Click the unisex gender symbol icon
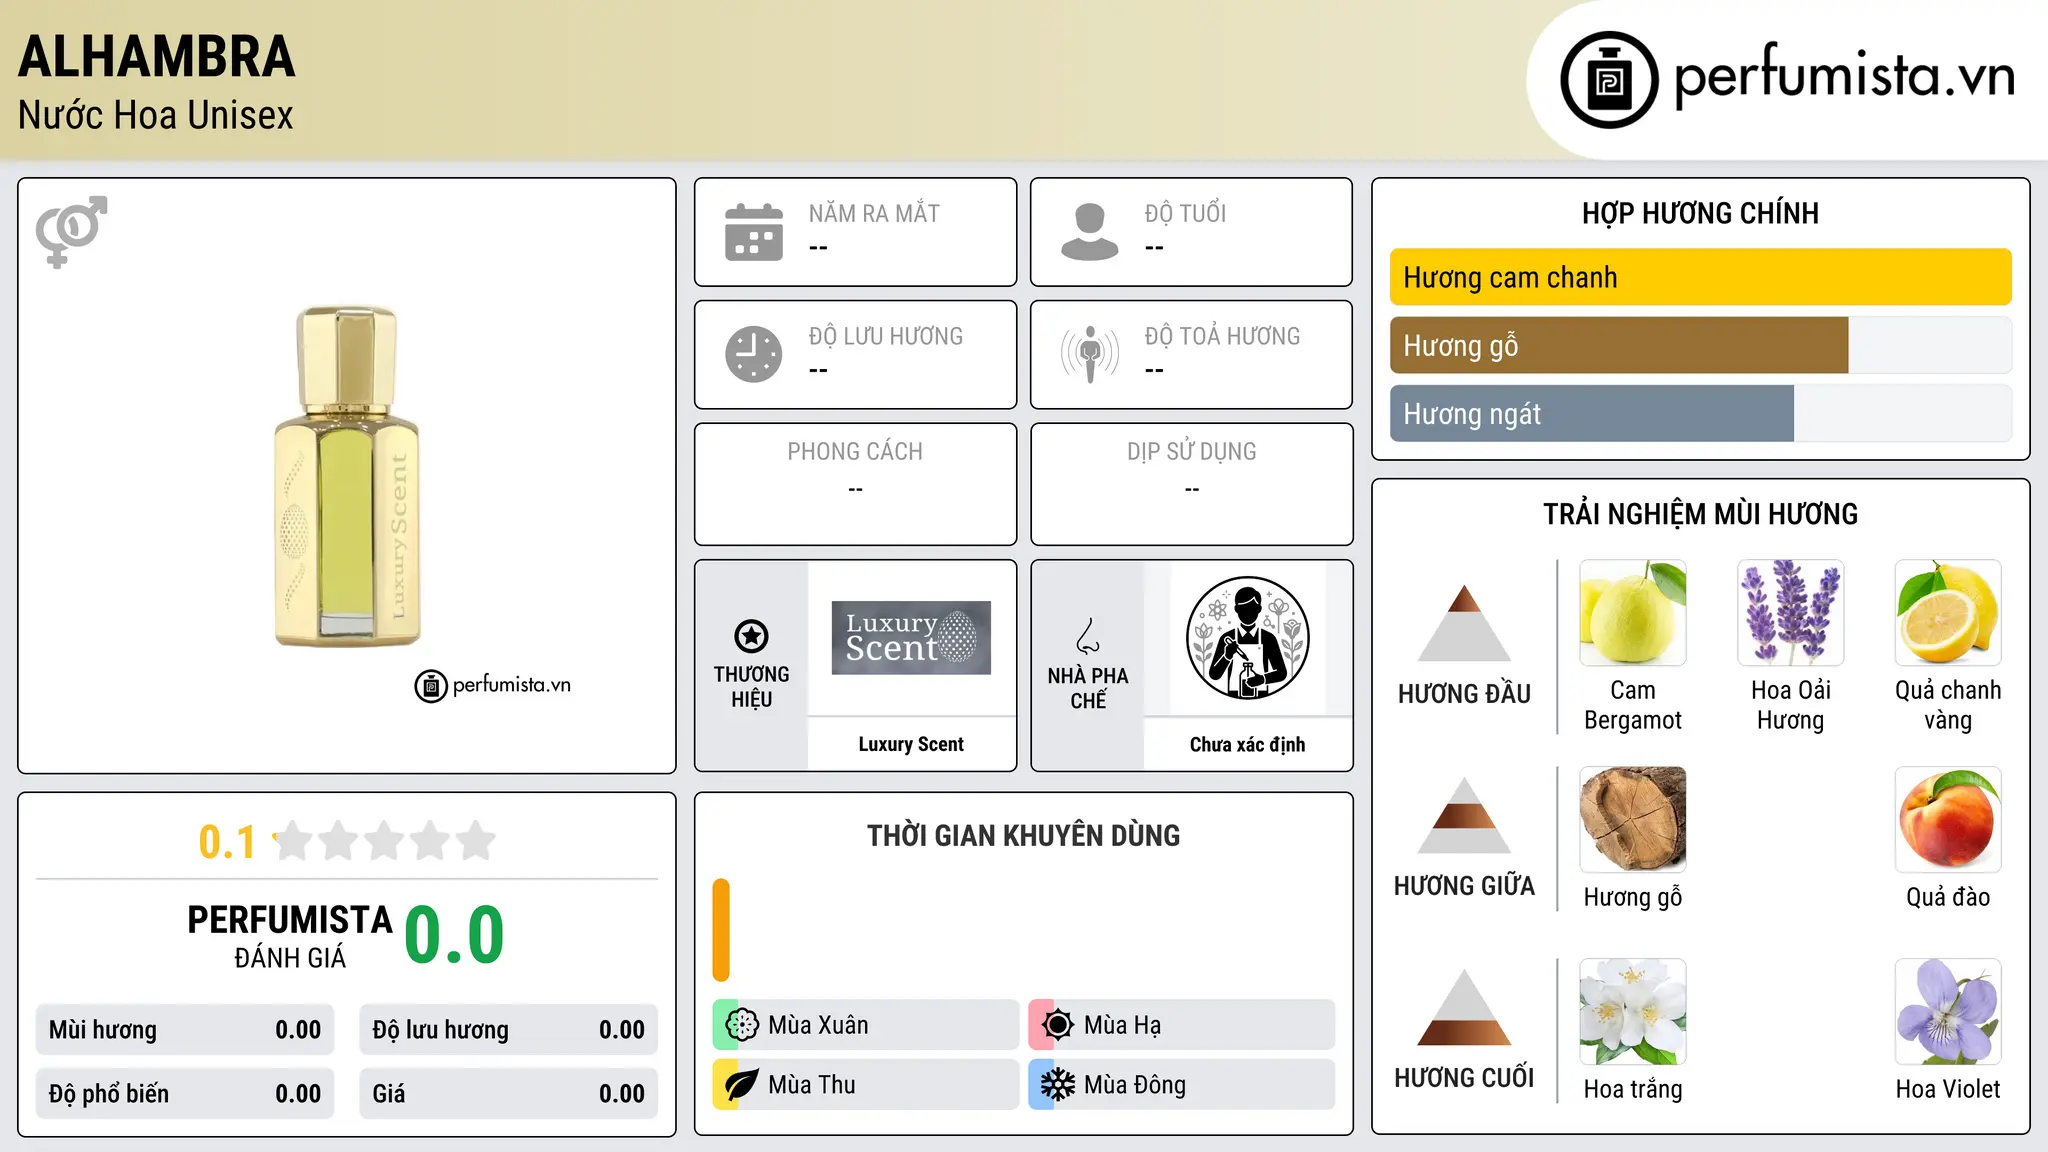The height and width of the screenshot is (1152, 2048). (71, 232)
